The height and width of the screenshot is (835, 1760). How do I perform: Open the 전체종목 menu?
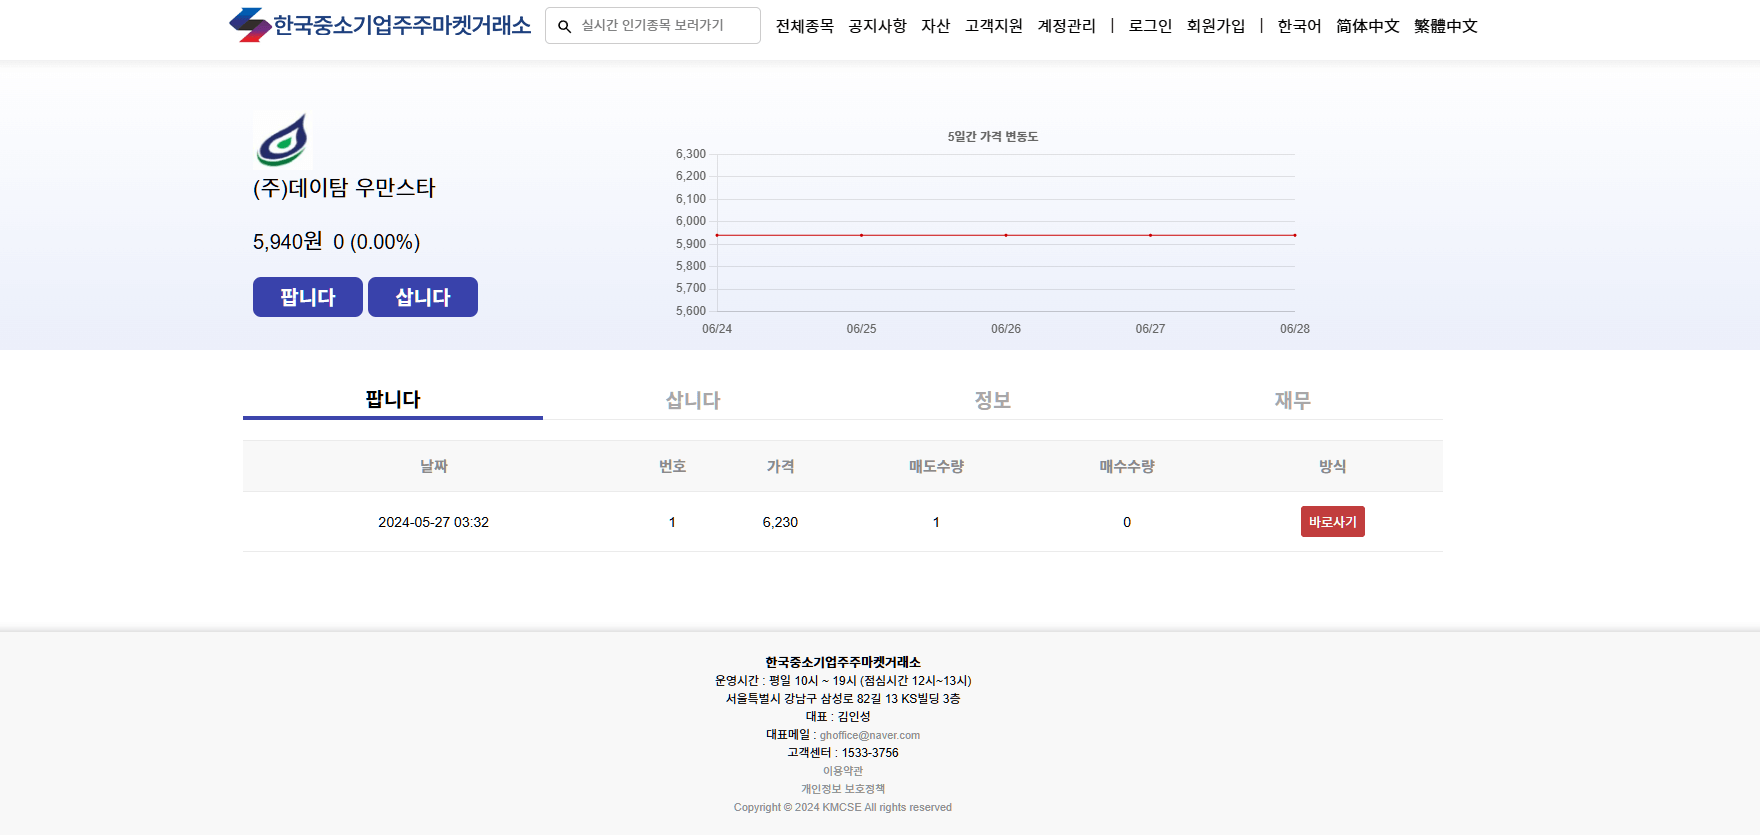(x=804, y=26)
